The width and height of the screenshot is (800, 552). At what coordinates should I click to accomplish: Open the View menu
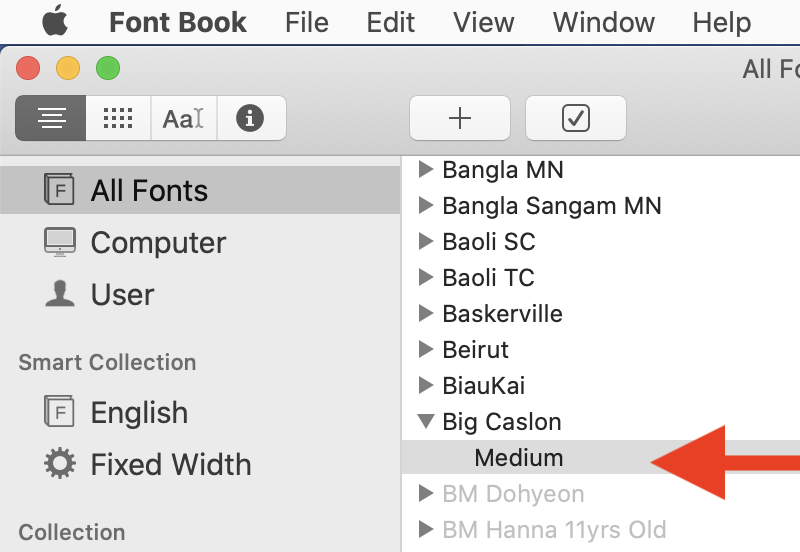483,22
